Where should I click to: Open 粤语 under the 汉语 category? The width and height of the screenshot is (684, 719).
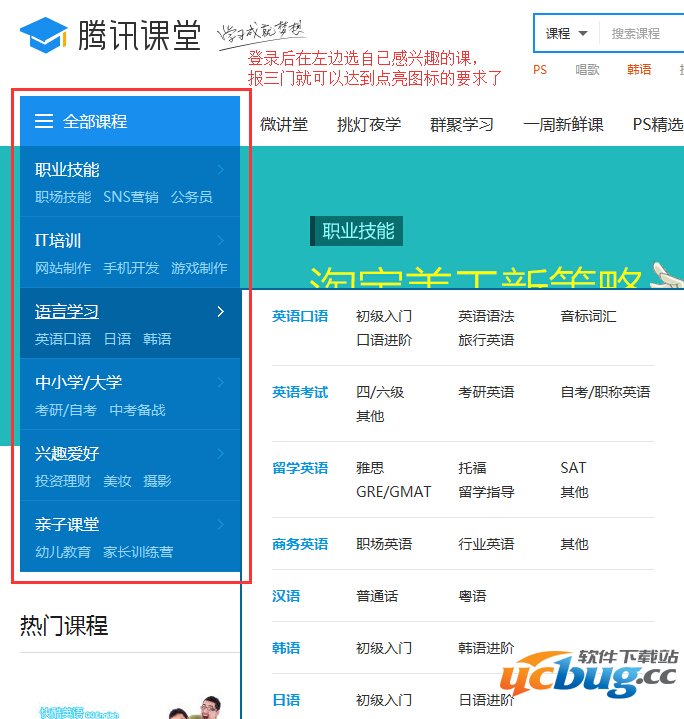[472, 596]
